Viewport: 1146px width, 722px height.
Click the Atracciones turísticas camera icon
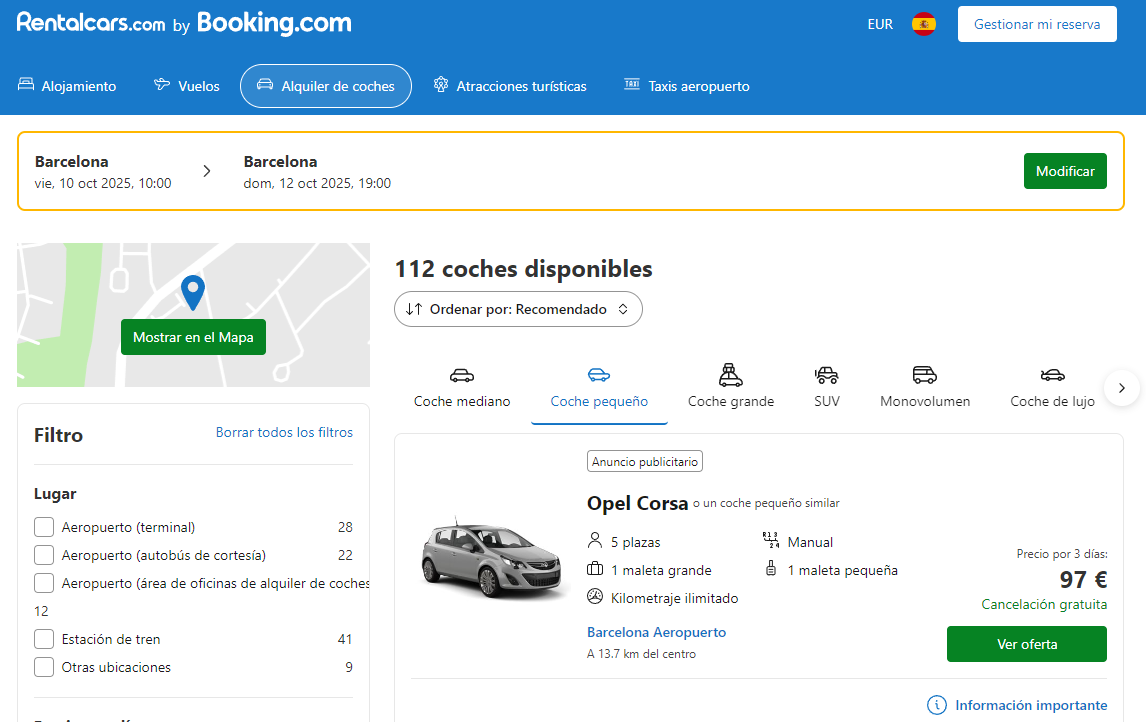pyautogui.click(x=440, y=85)
